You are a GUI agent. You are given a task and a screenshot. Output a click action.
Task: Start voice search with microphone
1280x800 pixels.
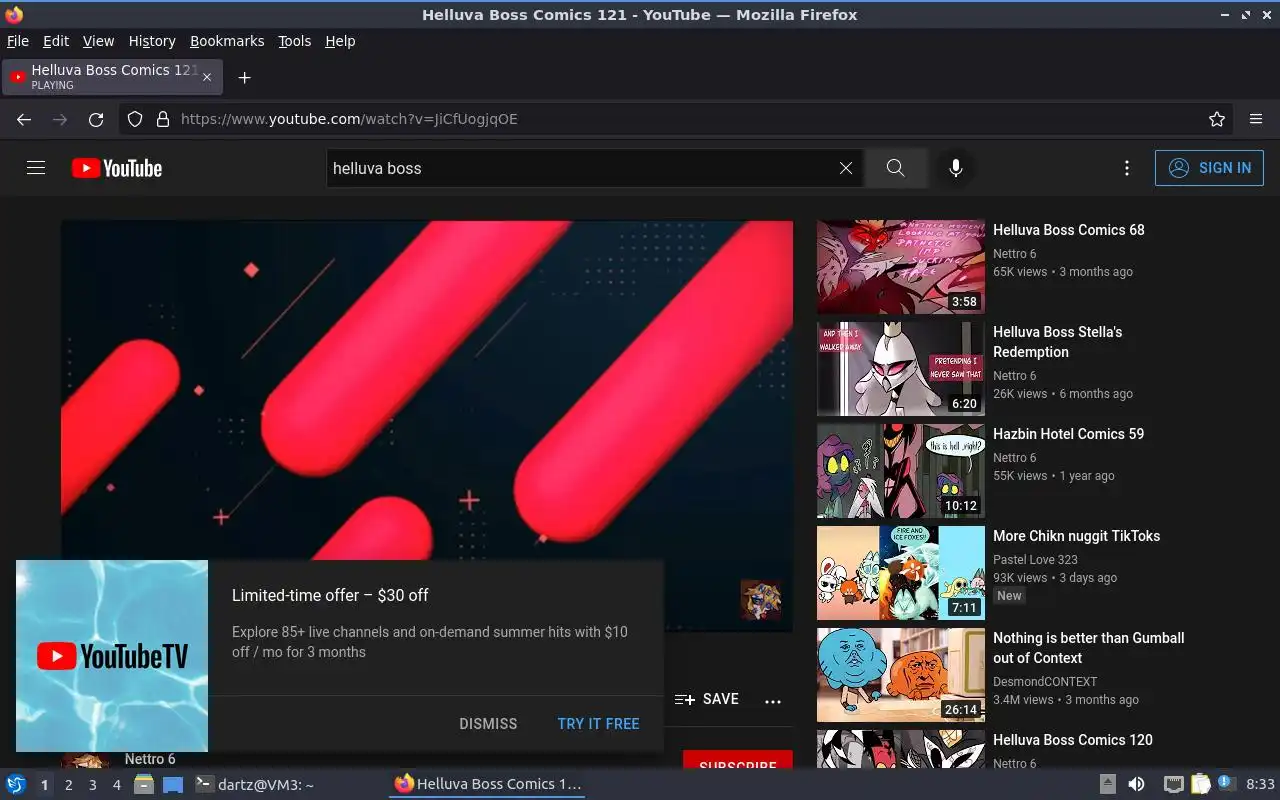(956, 168)
